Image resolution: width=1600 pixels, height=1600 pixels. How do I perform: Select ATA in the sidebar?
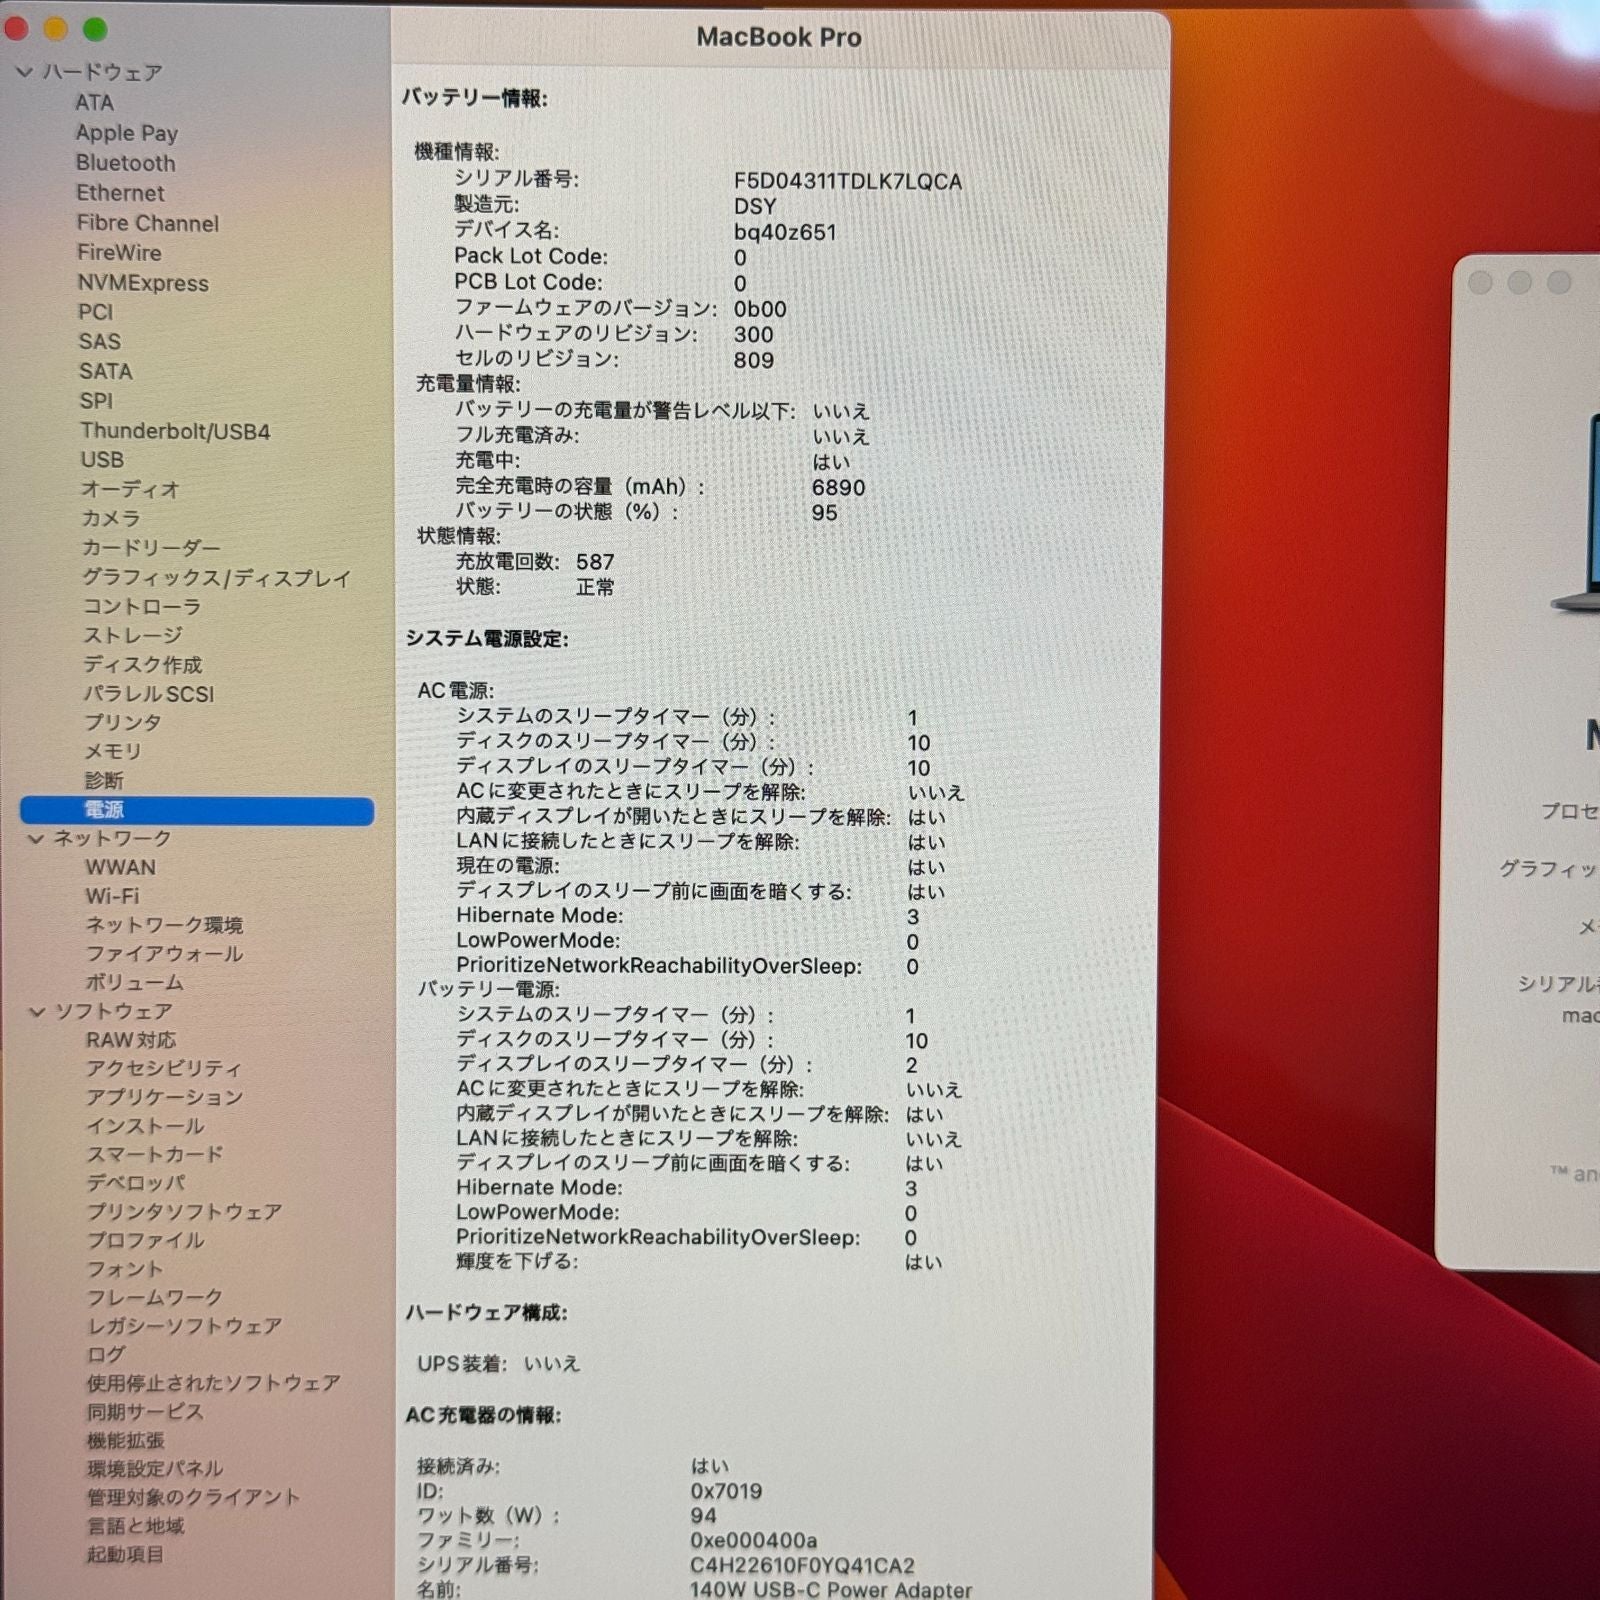pos(94,102)
